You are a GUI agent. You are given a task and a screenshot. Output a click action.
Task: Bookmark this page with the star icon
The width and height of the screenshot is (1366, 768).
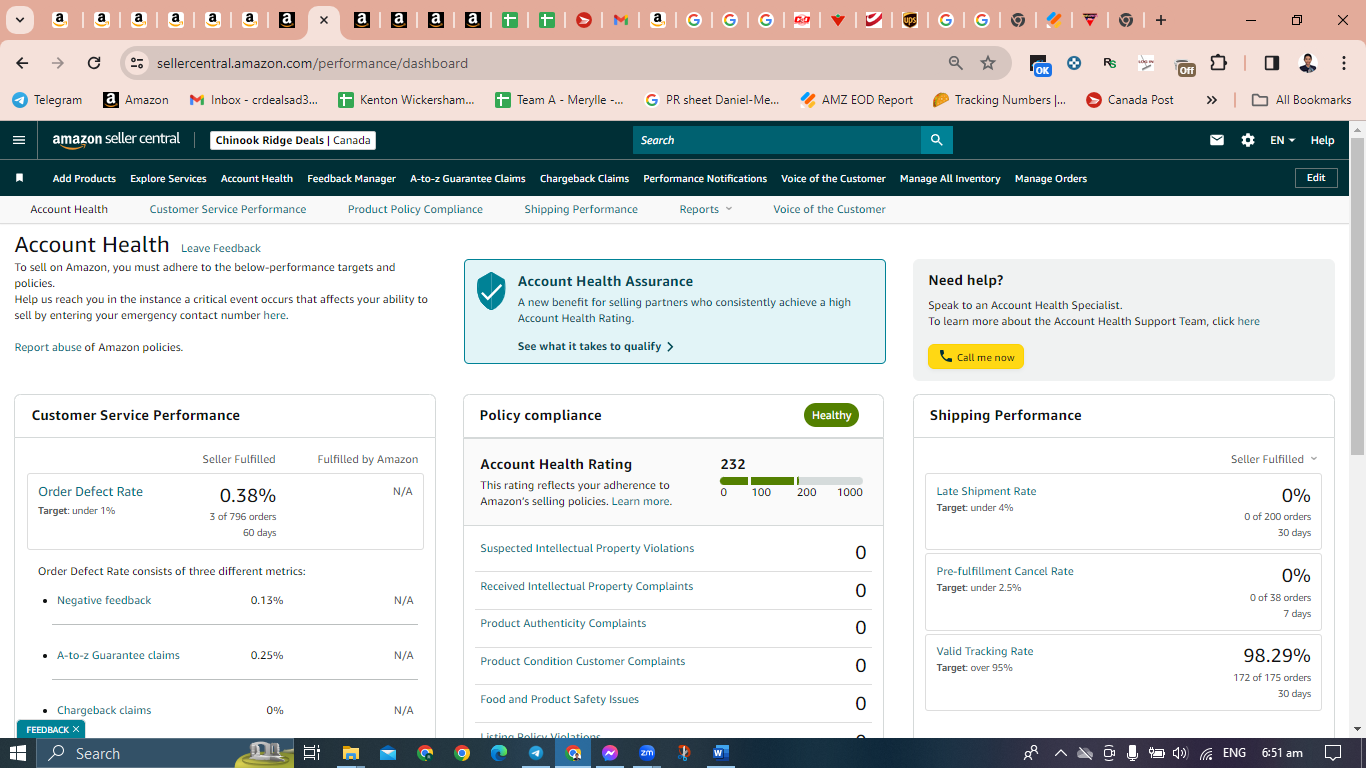(x=988, y=63)
